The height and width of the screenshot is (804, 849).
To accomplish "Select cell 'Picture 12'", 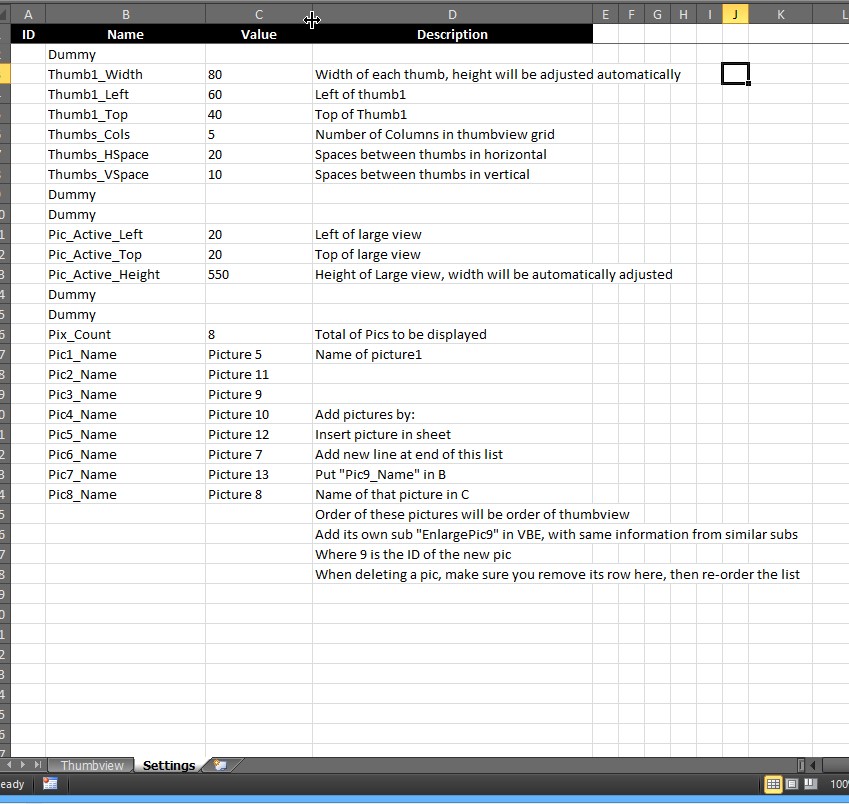I will pyautogui.click(x=259, y=435).
